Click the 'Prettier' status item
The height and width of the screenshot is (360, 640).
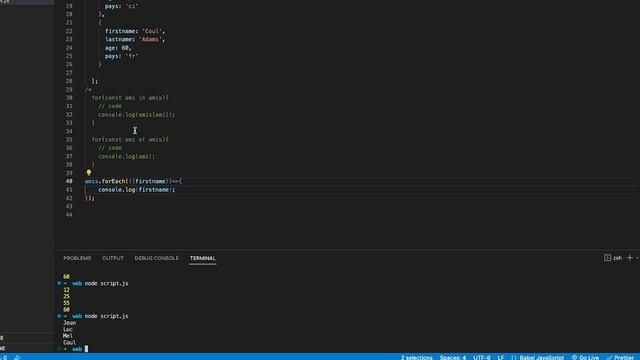coord(620,357)
